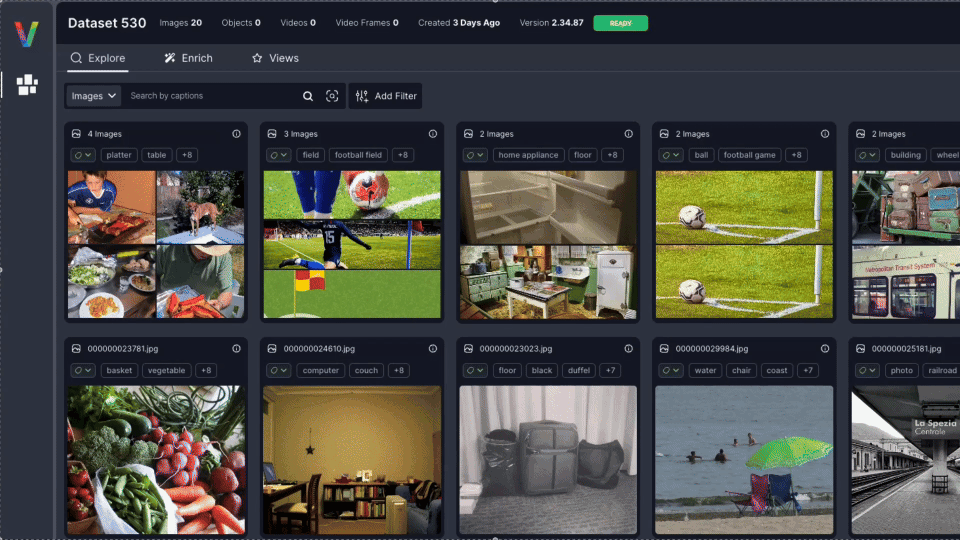The image size is (960, 540).
Task: Open the dataset grid icon in sidebar
Action: 27,84
